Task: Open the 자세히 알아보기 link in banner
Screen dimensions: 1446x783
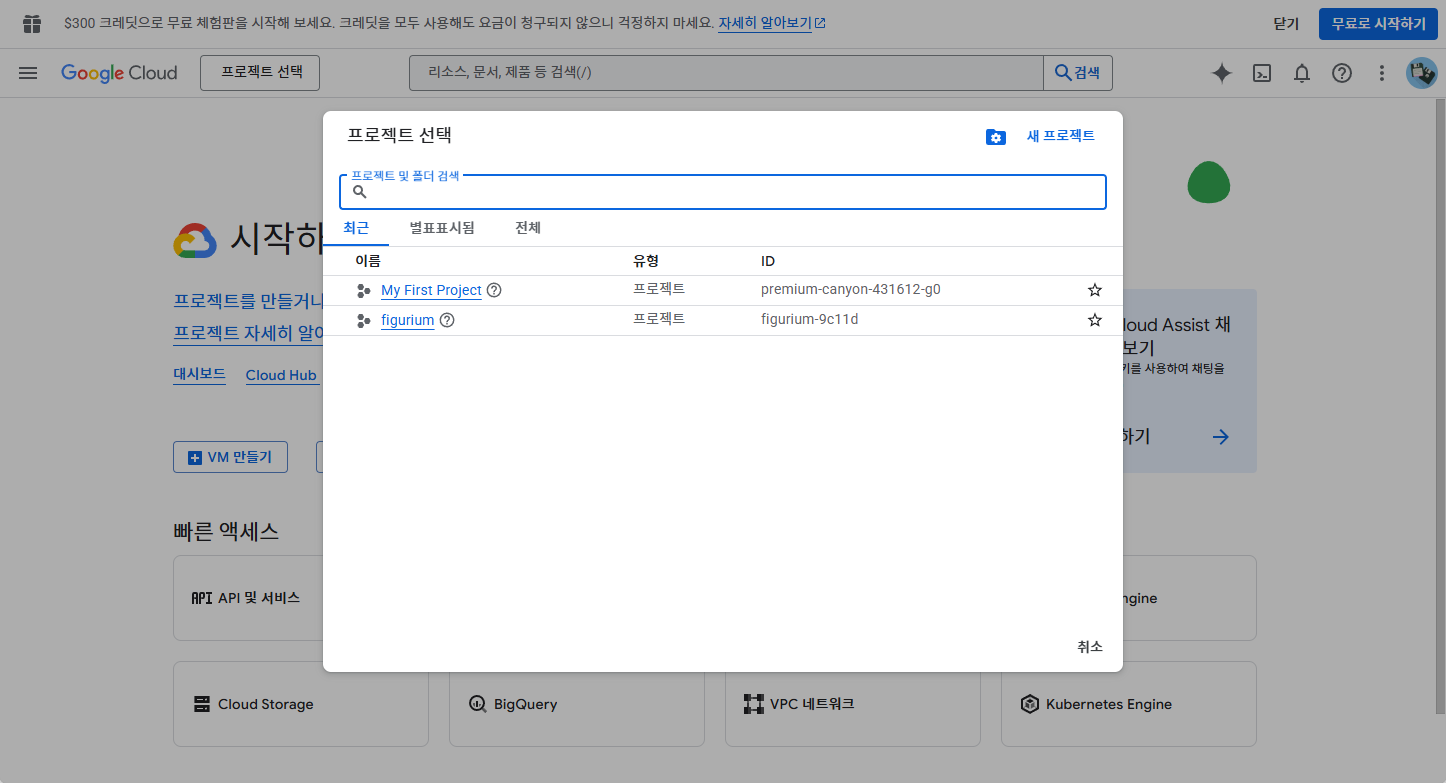Action: pos(772,23)
